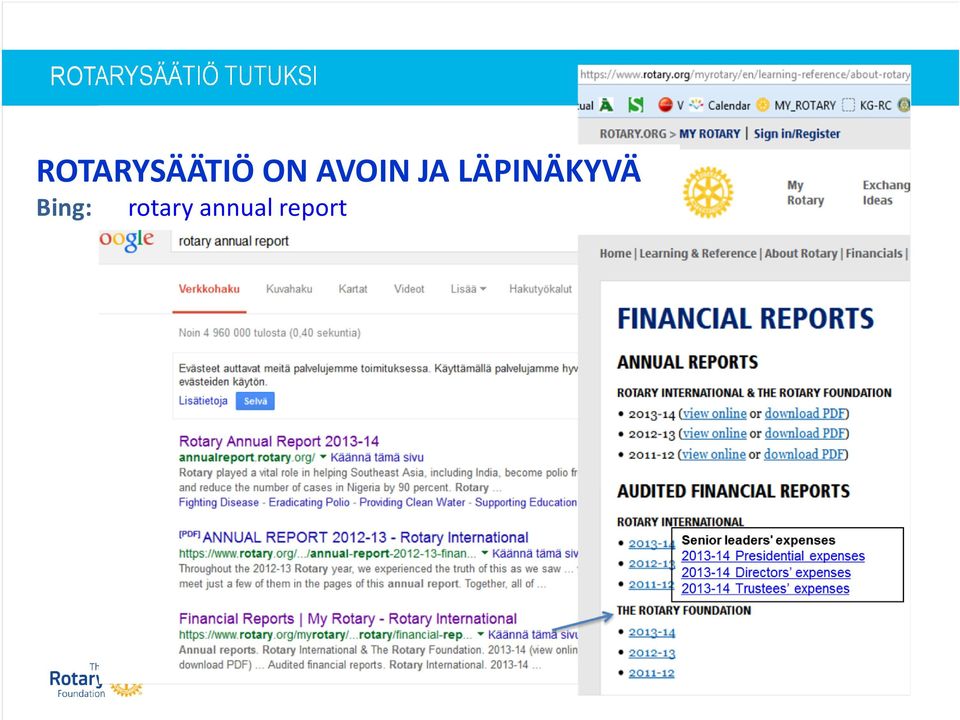Click the MY ROTARY header link
Viewport: 960px width, 720px height.
pyautogui.click(x=710, y=133)
